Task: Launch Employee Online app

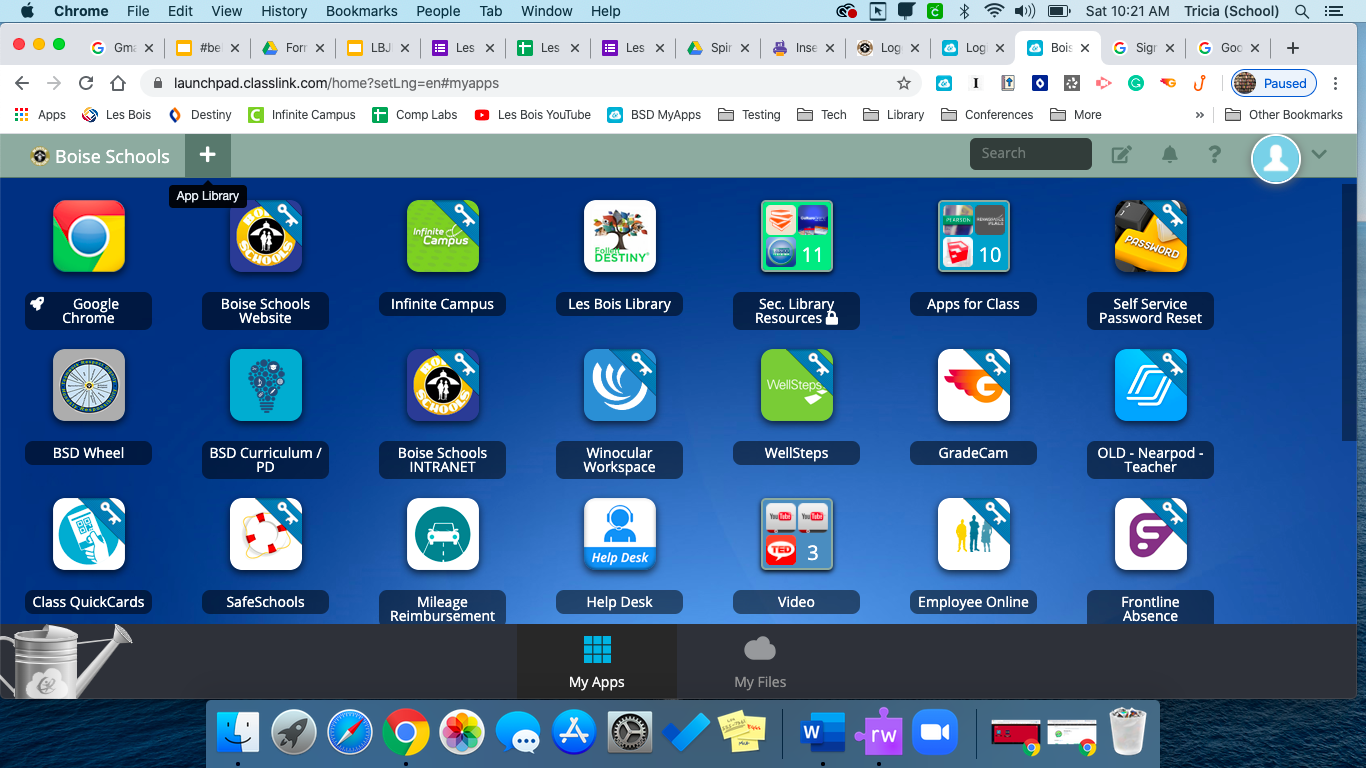Action: (x=974, y=534)
